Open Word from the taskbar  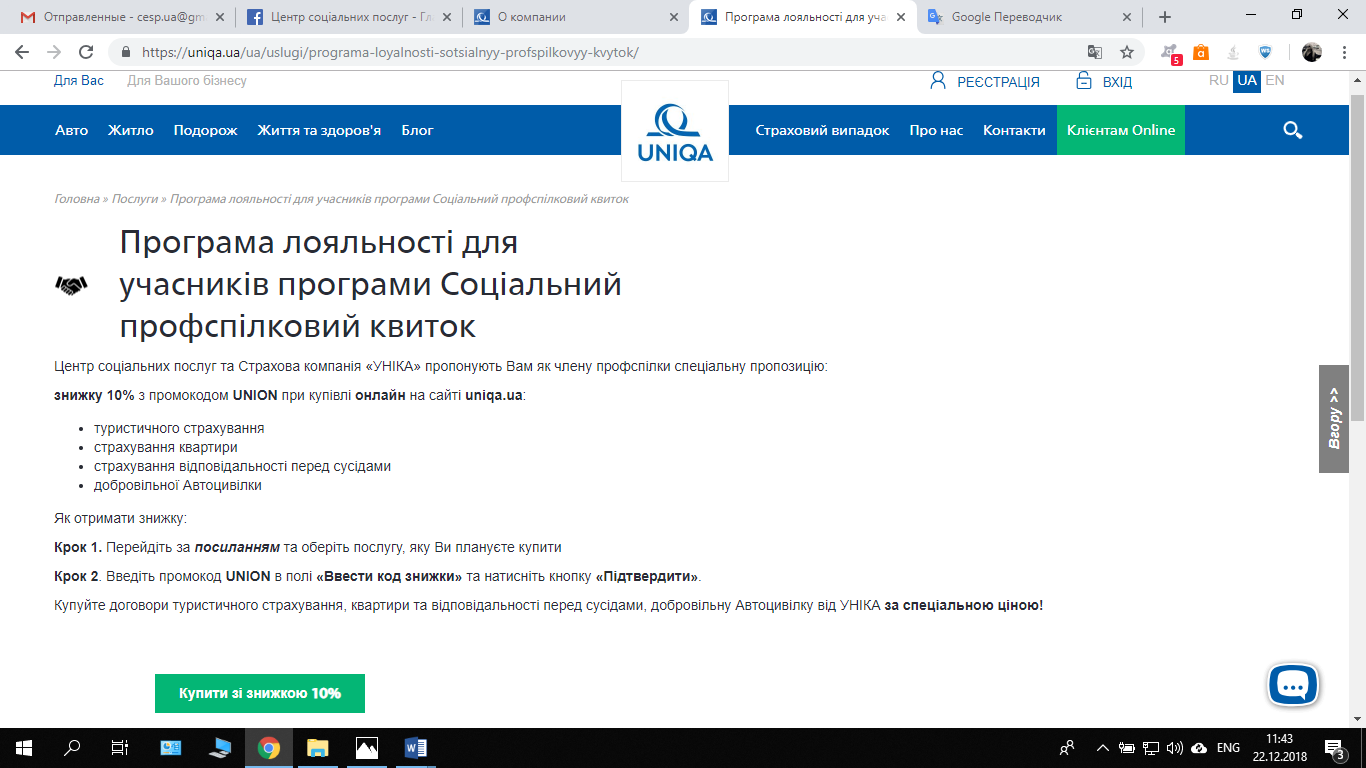[x=415, y=748]
